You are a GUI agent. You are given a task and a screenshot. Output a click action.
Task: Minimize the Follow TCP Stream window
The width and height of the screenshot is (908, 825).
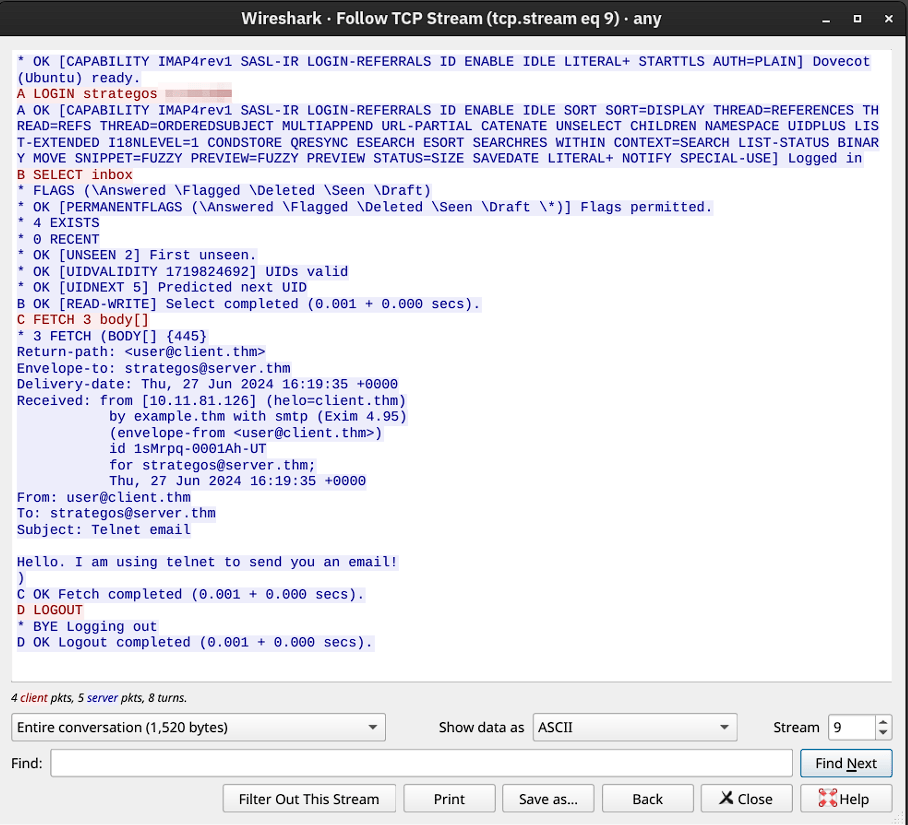tap(826, 19)
